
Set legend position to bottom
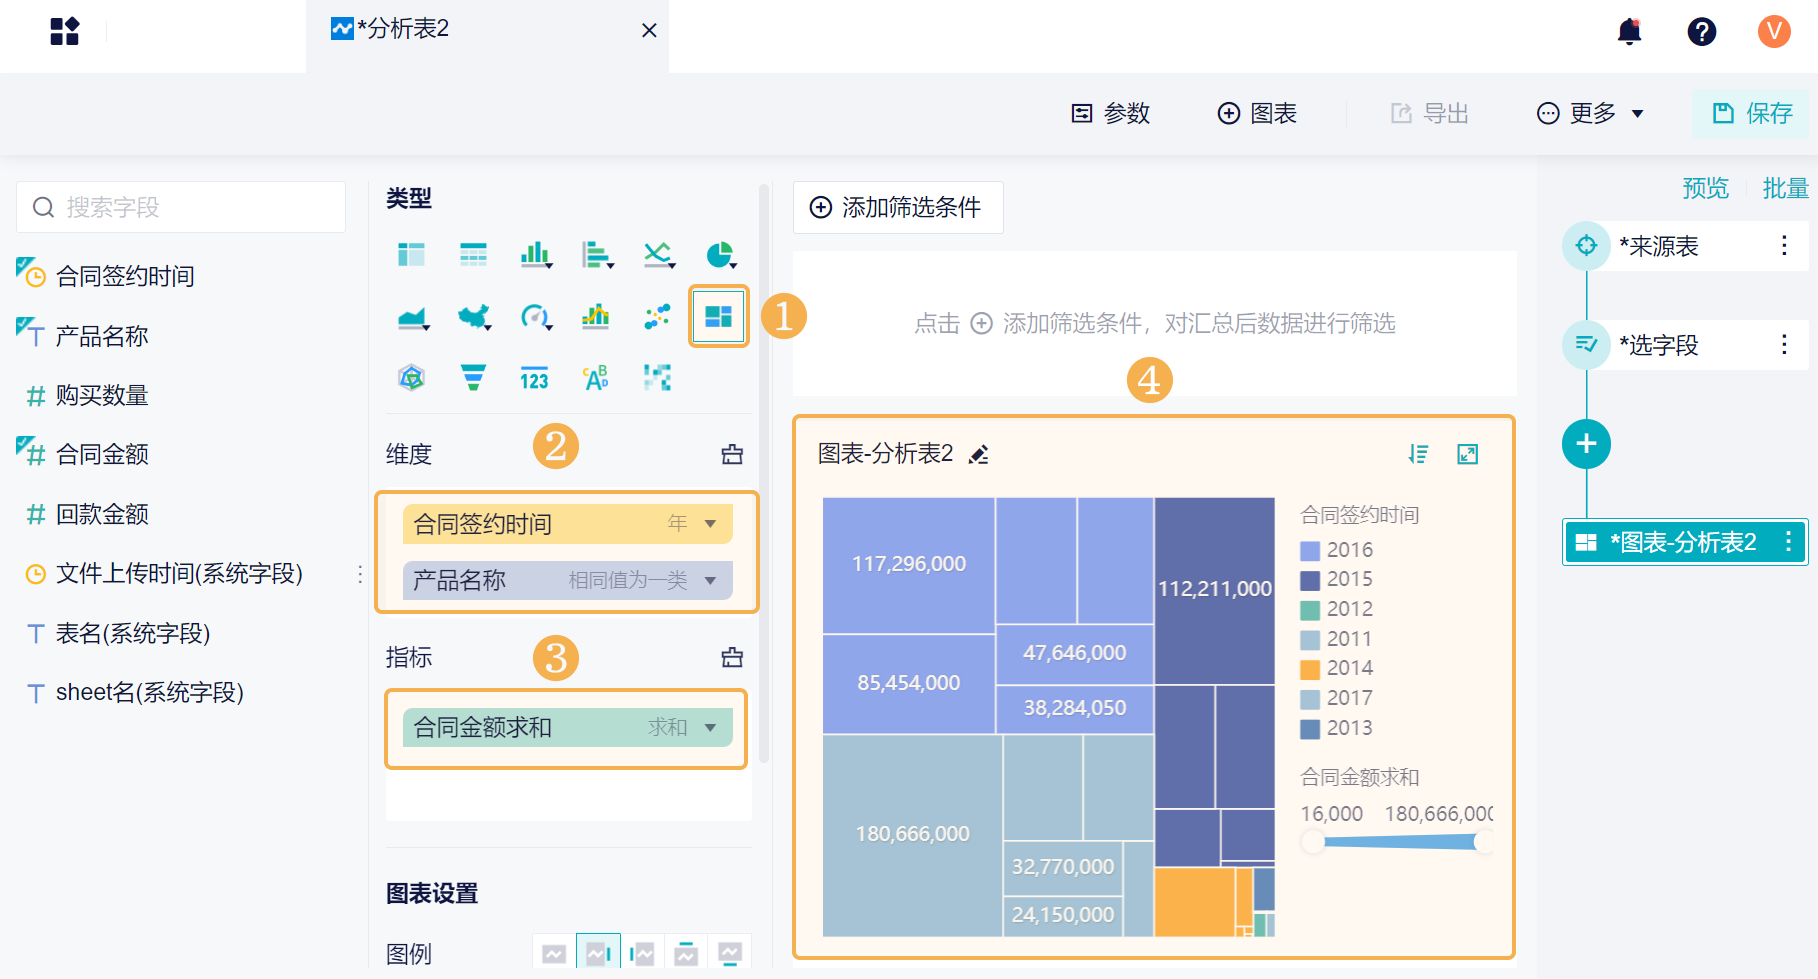point(730,954)
